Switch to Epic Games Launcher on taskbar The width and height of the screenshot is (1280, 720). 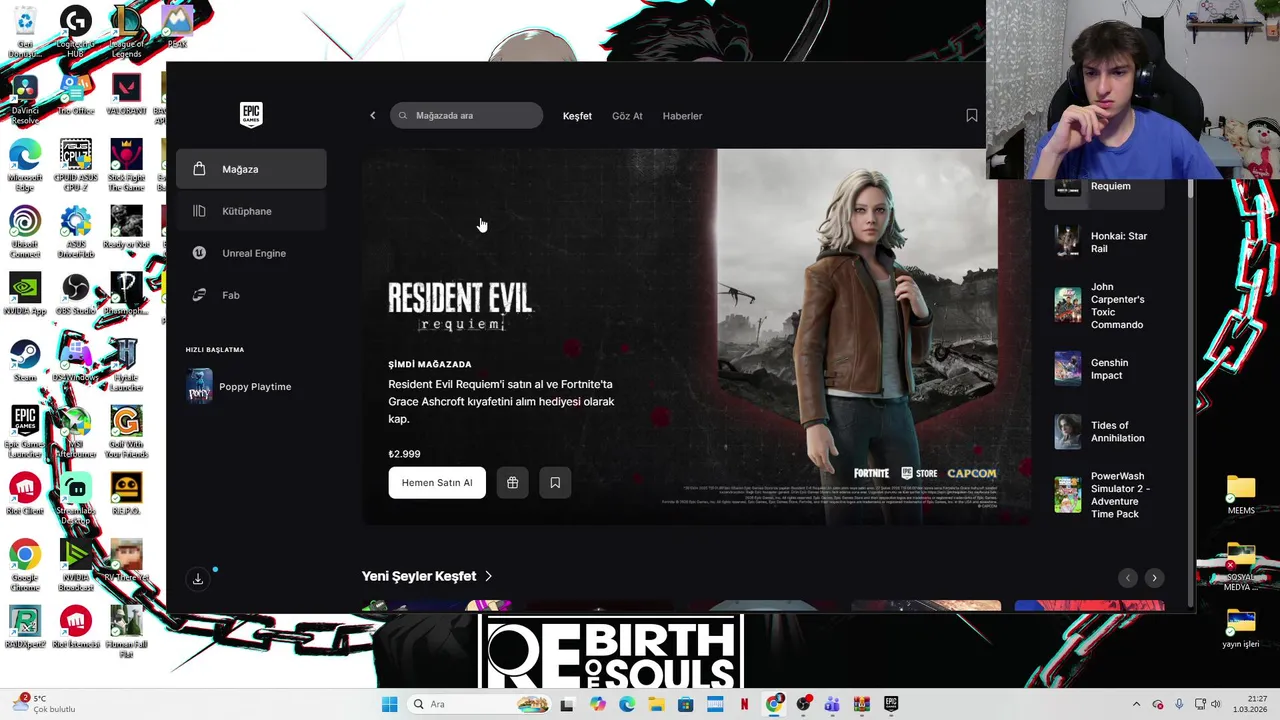[x=890, y=704]
